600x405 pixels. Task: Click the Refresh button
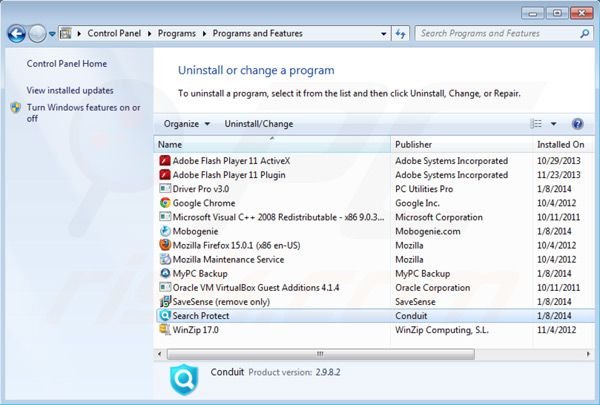point(401,34)
